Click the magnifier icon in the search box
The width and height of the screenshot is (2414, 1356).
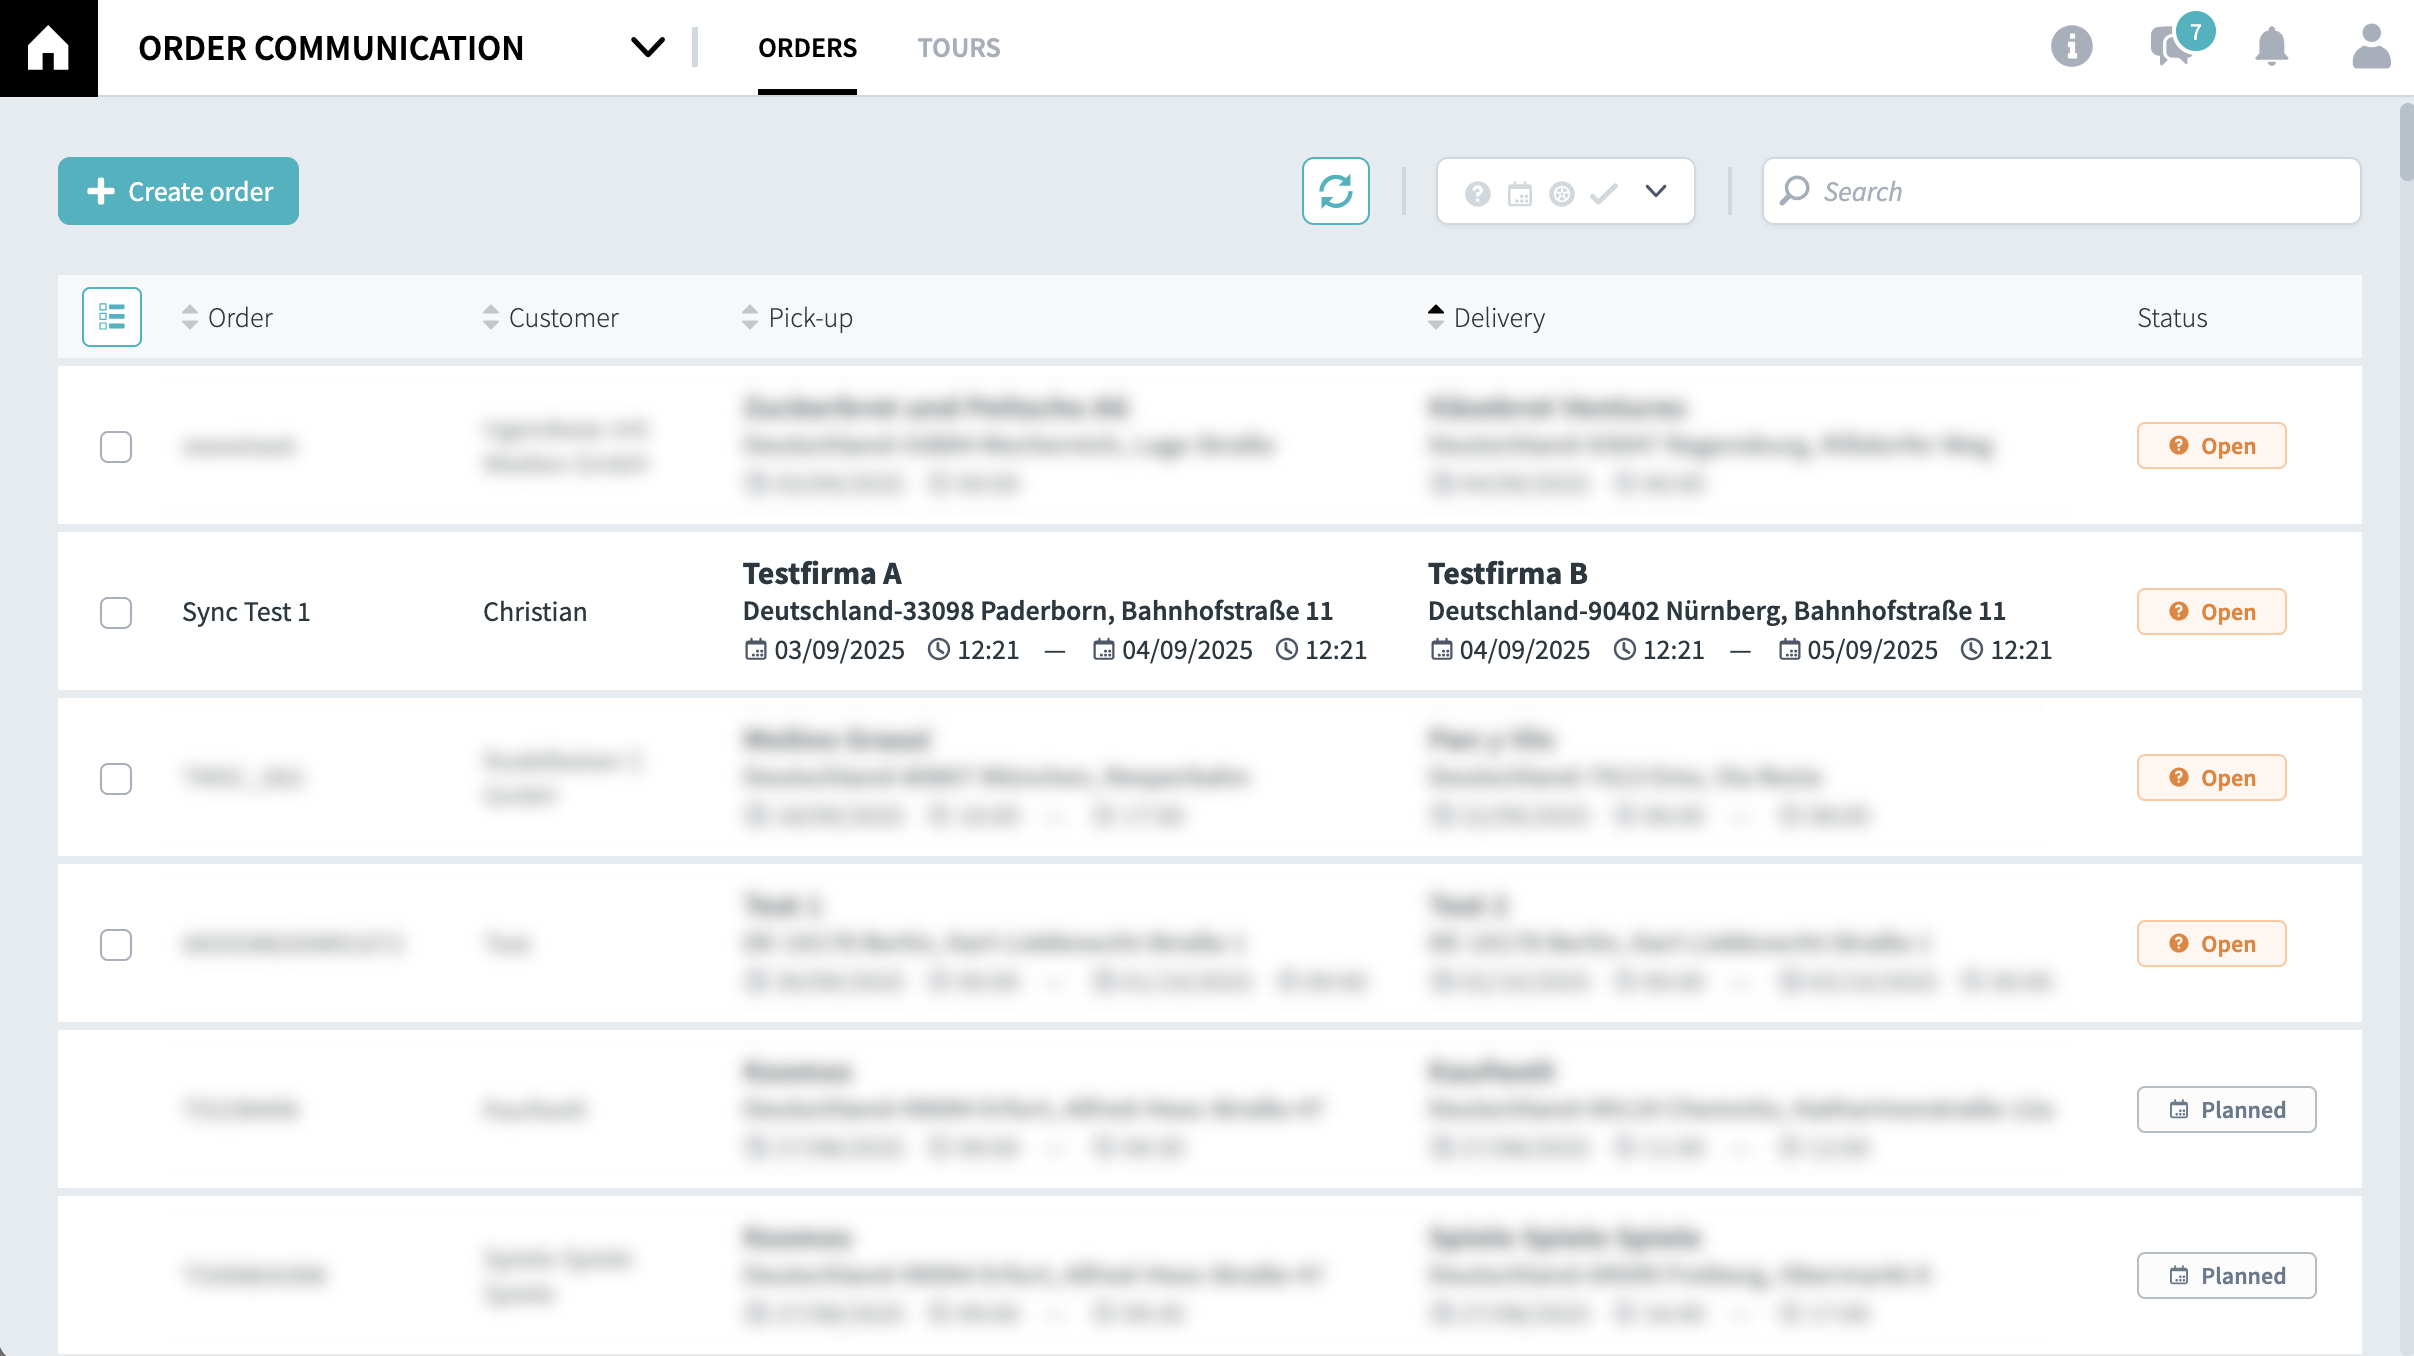click(1795, 191)
